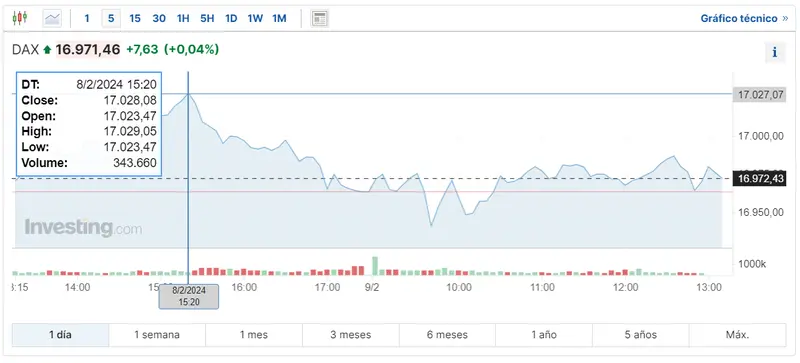Image resolution: width=800 pixels, height=363 pixels.
Task: Show the 3 meses range
Action: pos(351,335)
